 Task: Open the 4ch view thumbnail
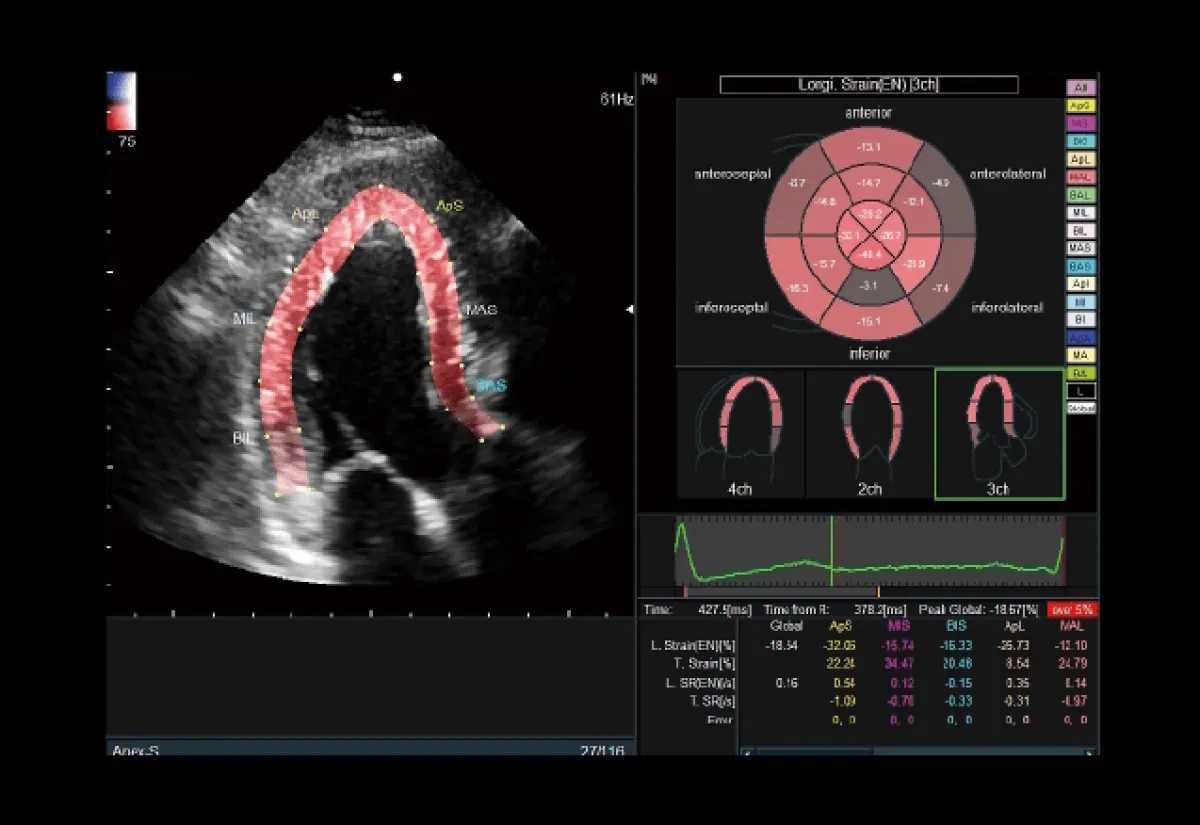pyautogui.click(x=741, y=433)
